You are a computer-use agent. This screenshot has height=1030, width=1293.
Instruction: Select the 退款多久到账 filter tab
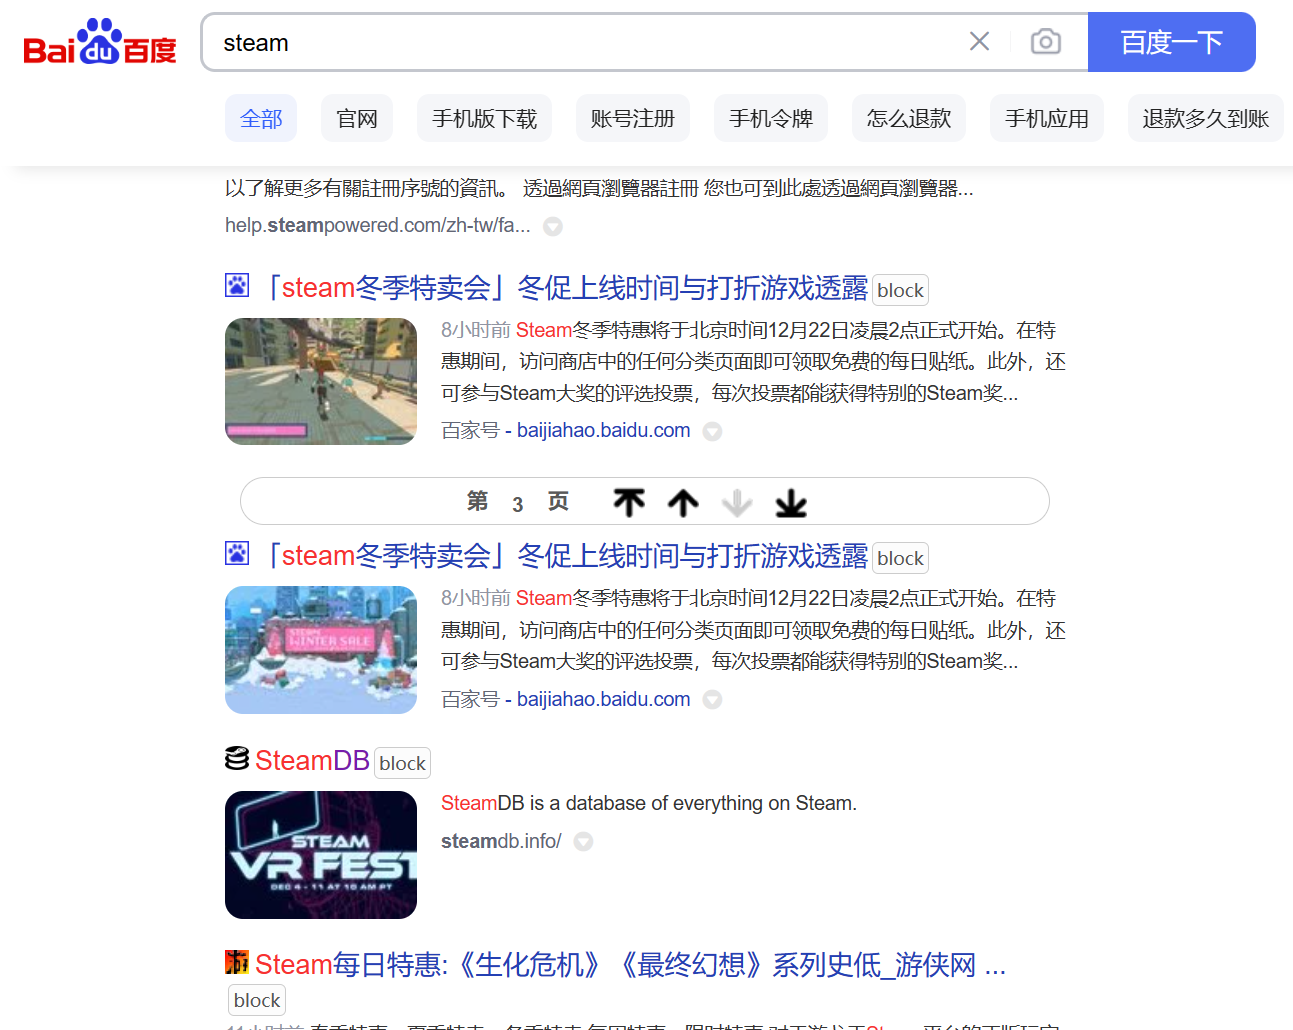[x=1206, y=119]
